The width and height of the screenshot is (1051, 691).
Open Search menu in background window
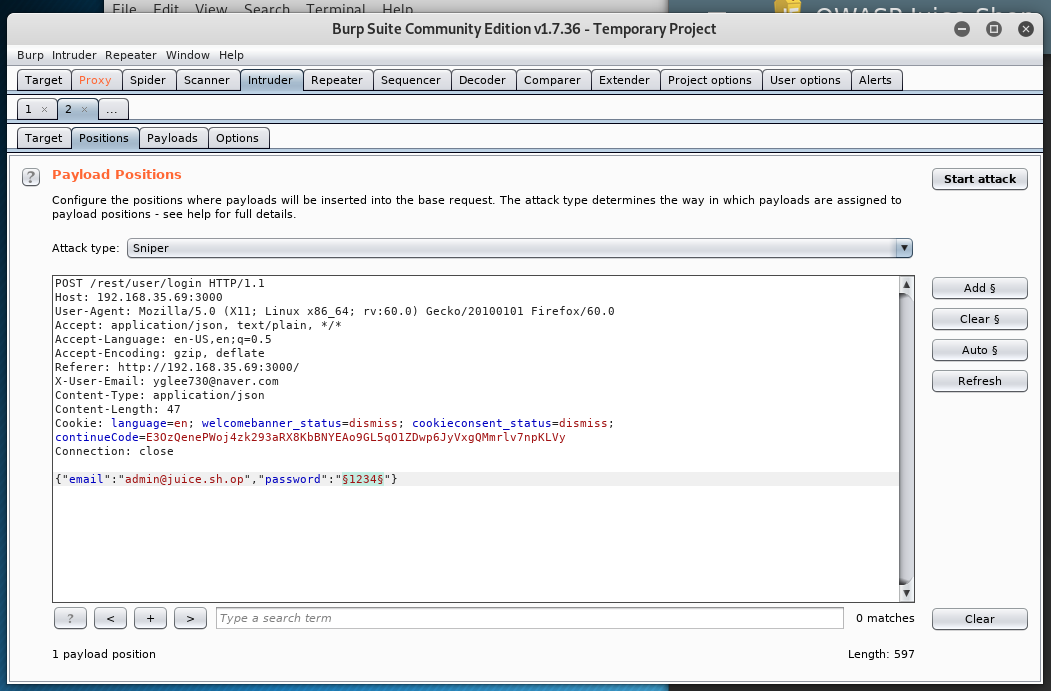(267, 9)
